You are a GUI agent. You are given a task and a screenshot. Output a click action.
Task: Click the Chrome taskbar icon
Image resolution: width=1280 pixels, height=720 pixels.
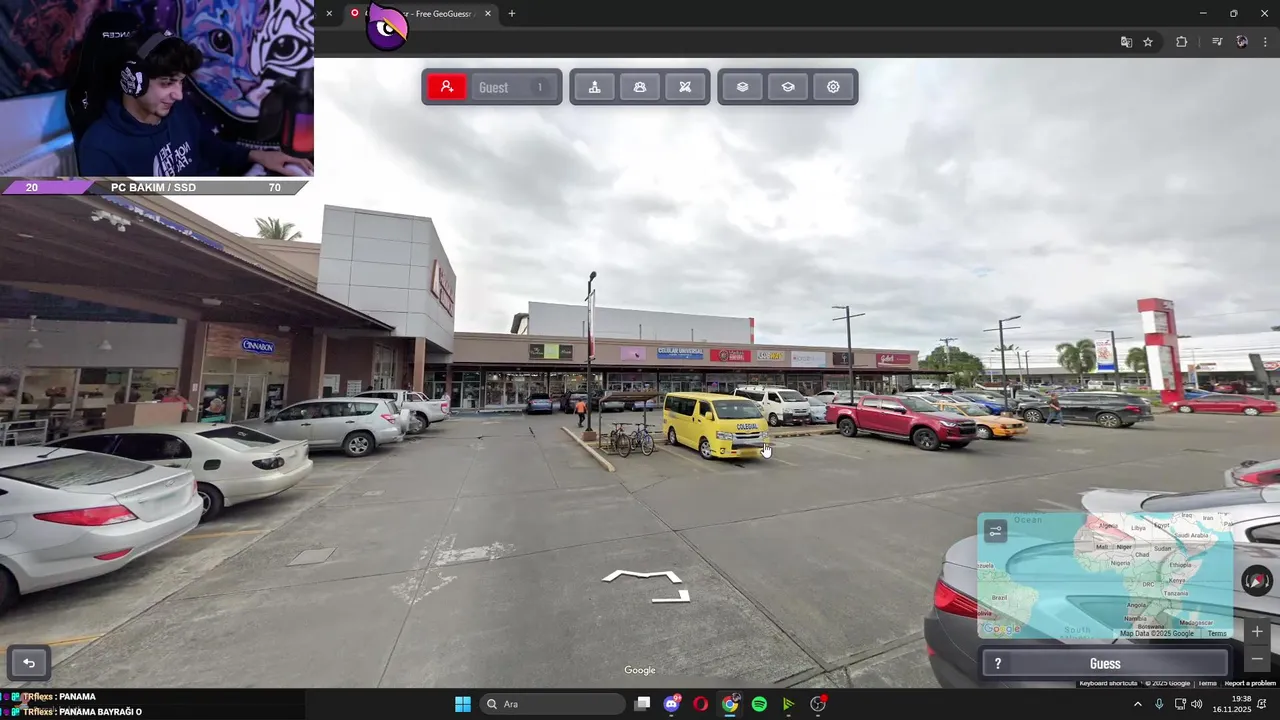[730, 704]
